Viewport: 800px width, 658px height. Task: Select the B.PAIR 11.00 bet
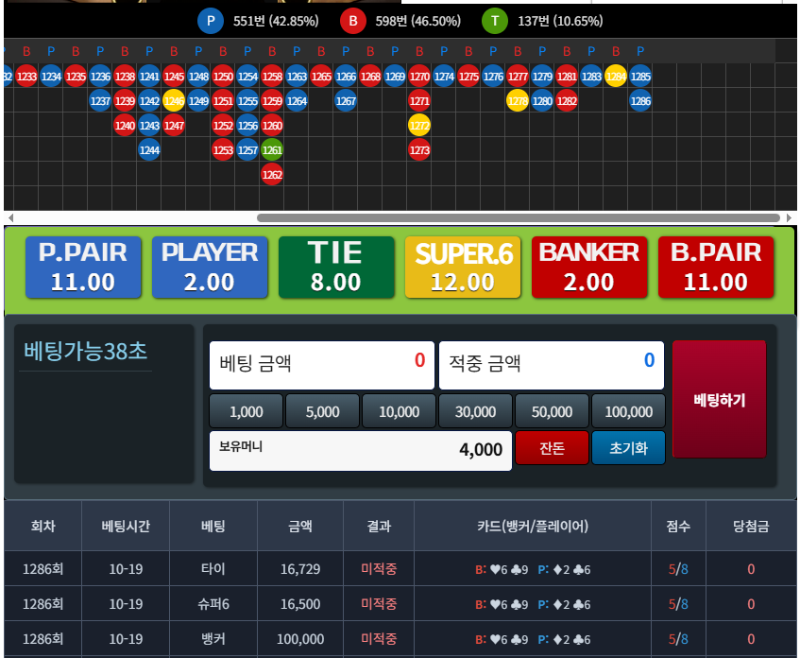716,267
